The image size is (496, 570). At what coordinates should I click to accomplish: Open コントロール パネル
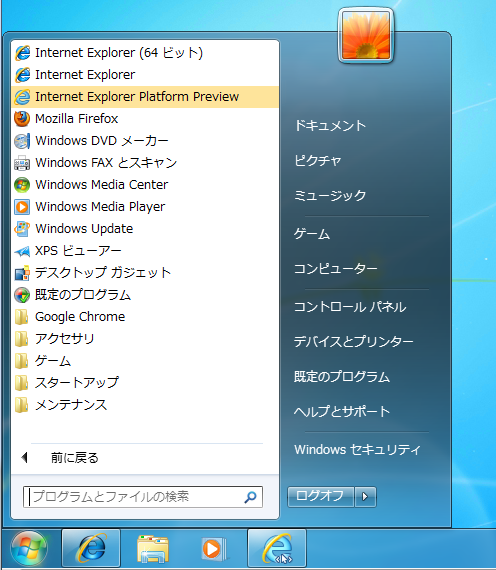point(350,307)
